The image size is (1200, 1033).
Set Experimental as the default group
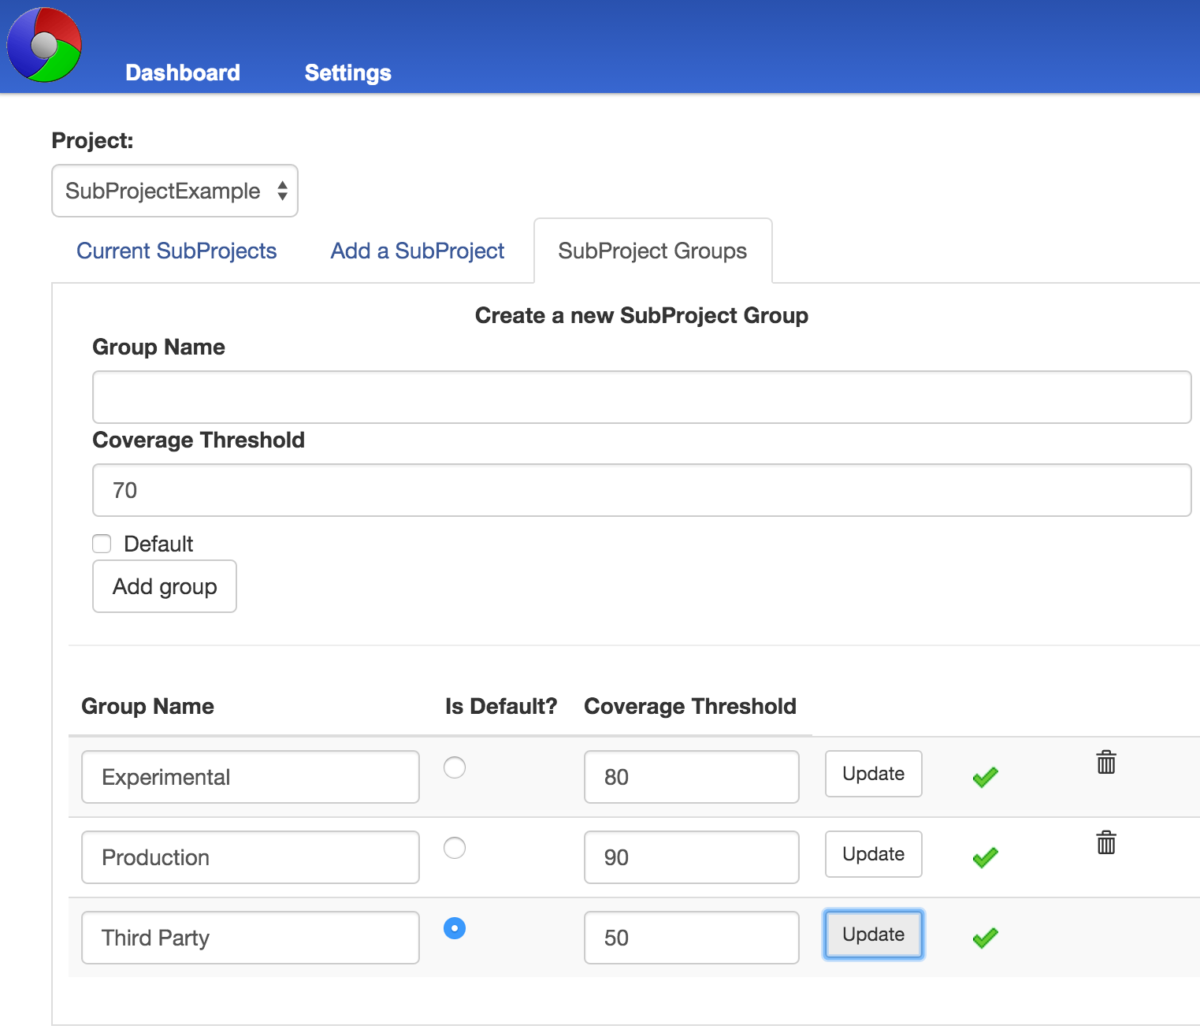(455, 767)
